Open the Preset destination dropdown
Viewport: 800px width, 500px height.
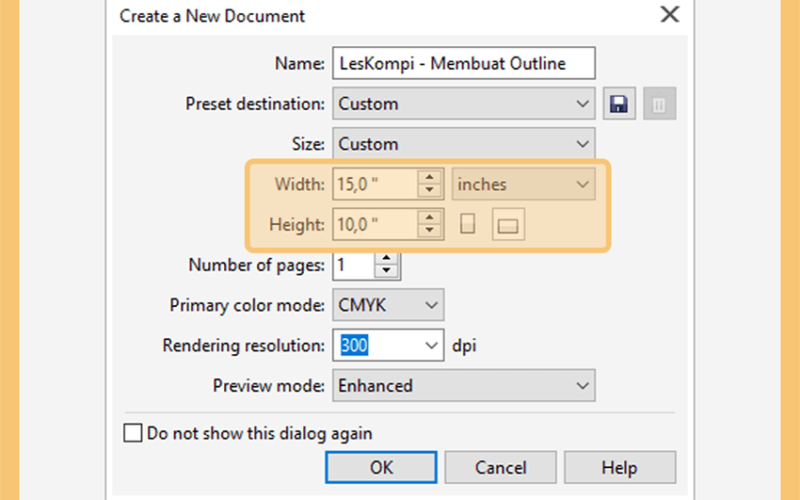pos(464,104)
